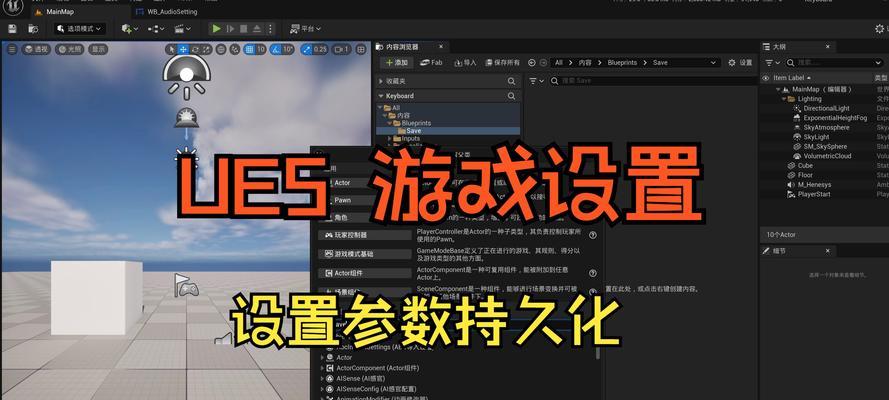Open the 平台 platforms dropdown

tap(306, 28)
